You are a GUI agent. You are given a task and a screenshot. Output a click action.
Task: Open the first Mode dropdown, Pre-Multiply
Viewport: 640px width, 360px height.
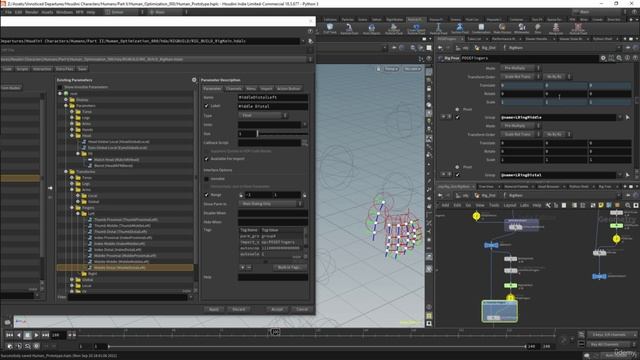pyautogui.click(x=521, y=68)
